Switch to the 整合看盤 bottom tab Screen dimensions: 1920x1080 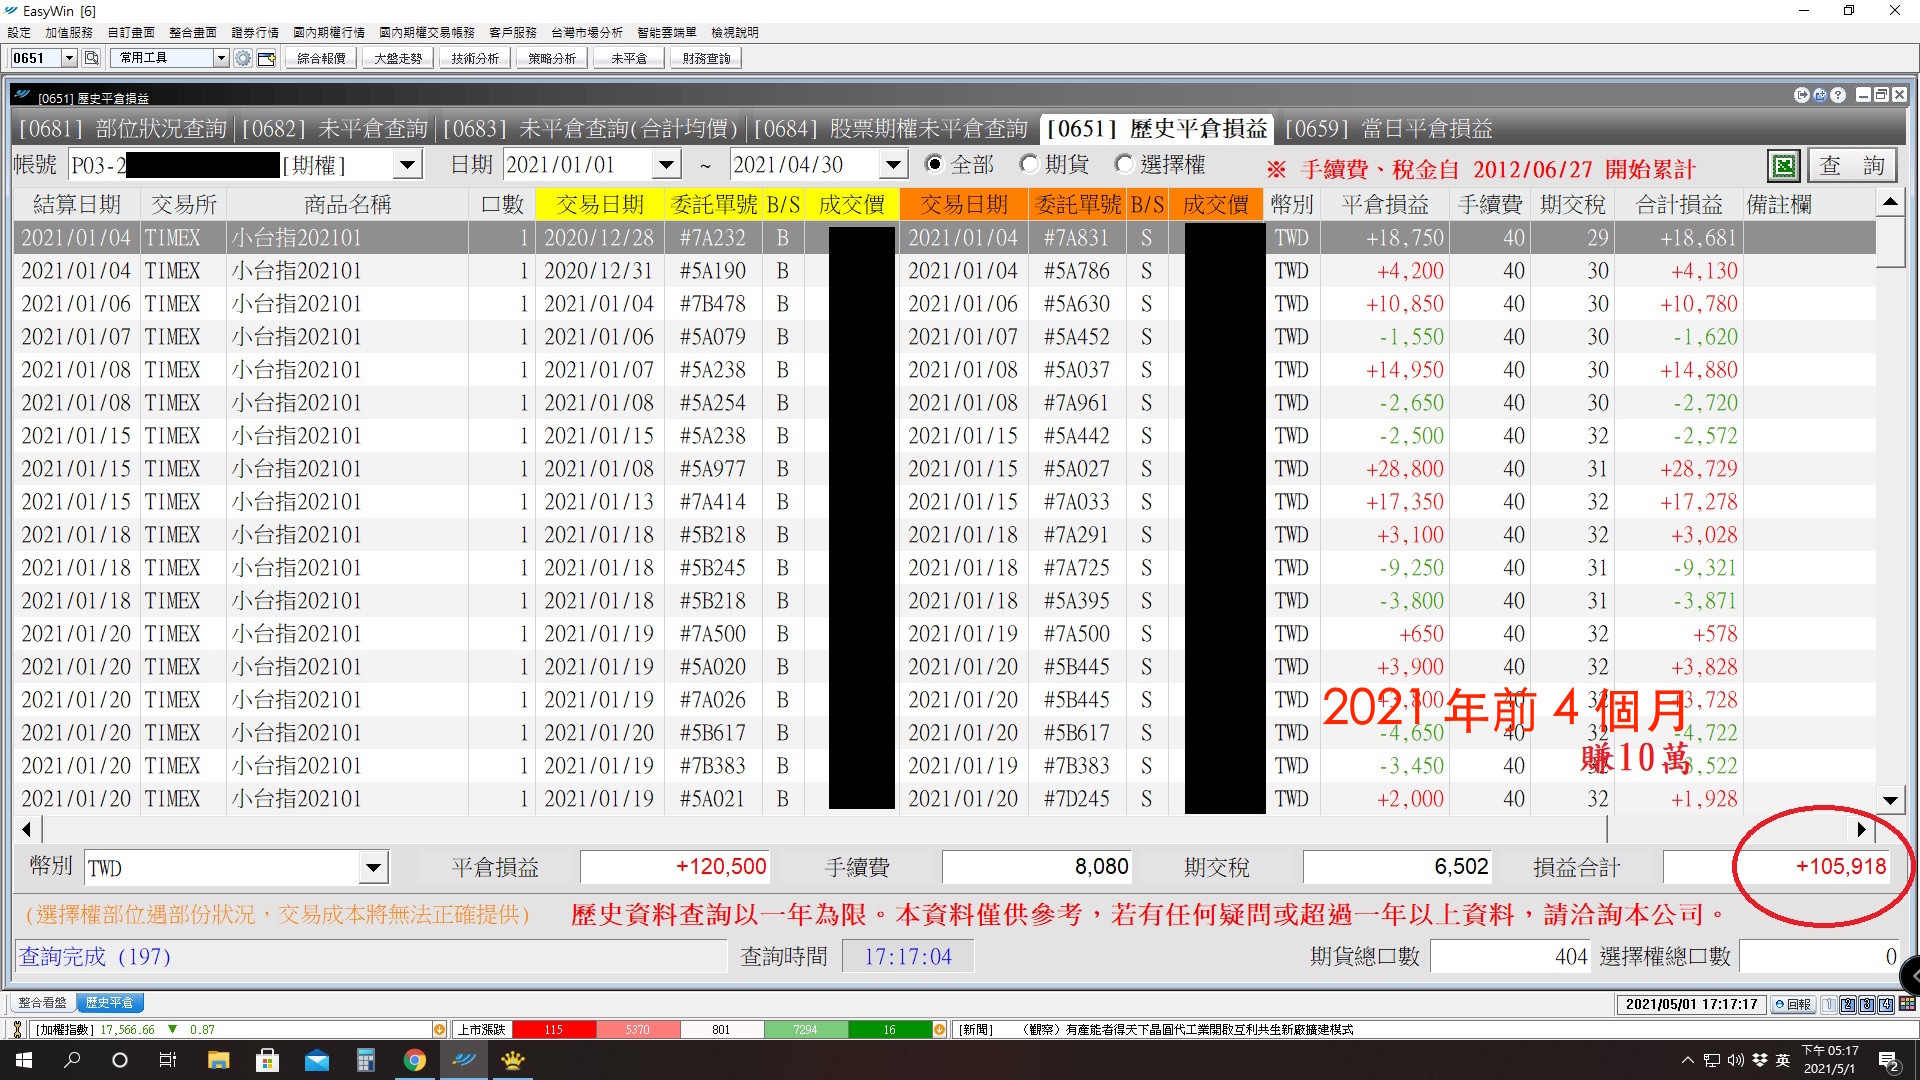pyautogui.click(x=42, y=1003)
